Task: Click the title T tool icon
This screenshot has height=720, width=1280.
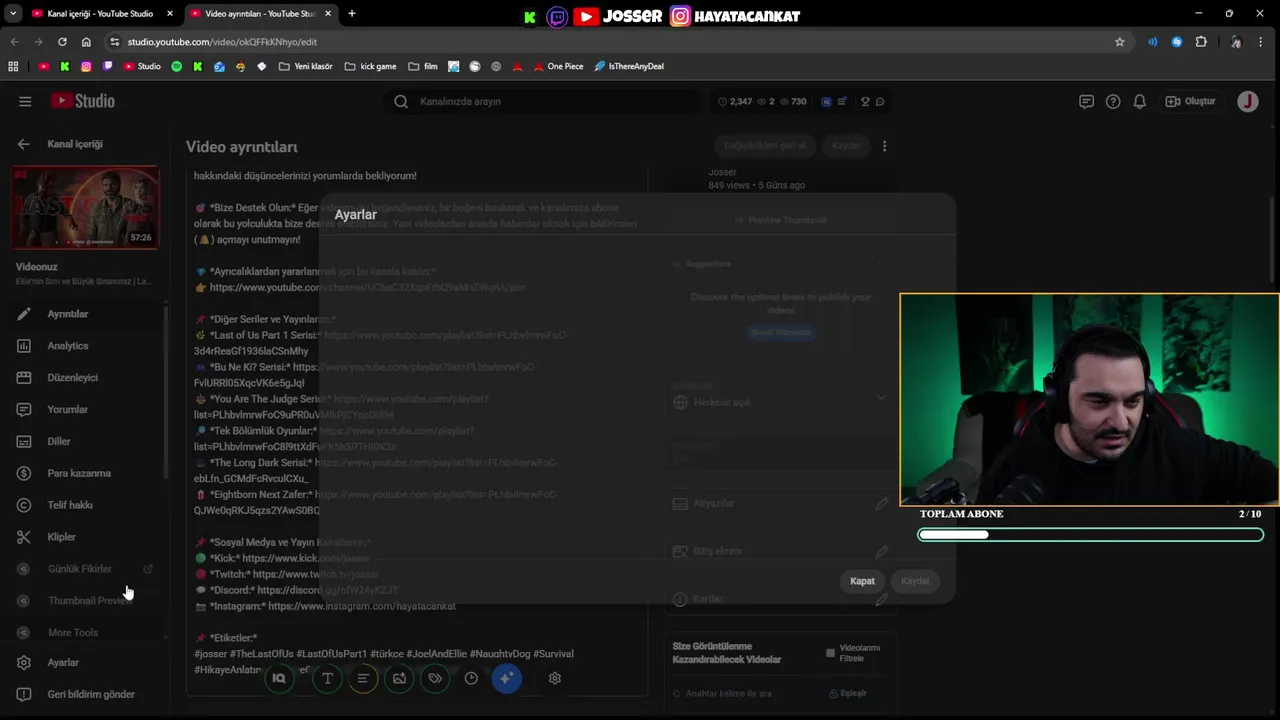Action: [x=327, y=678]
